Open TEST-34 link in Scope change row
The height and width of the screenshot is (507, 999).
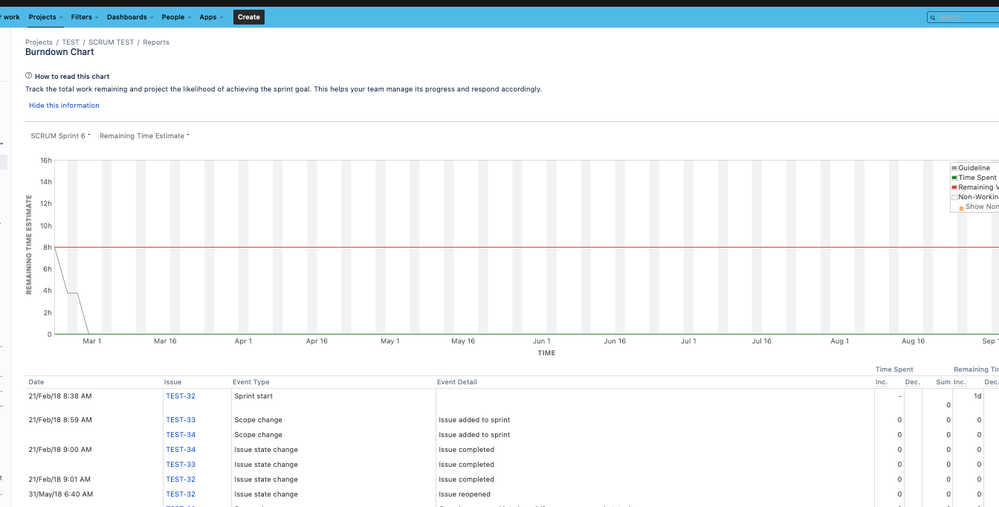point(180,434)
